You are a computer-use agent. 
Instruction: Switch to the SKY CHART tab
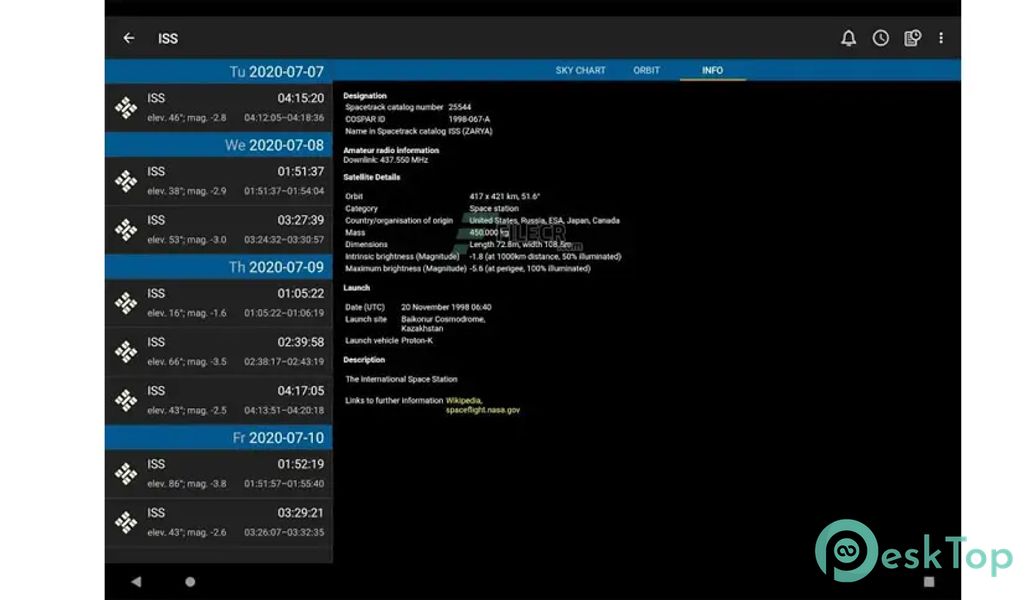[580, 70]
